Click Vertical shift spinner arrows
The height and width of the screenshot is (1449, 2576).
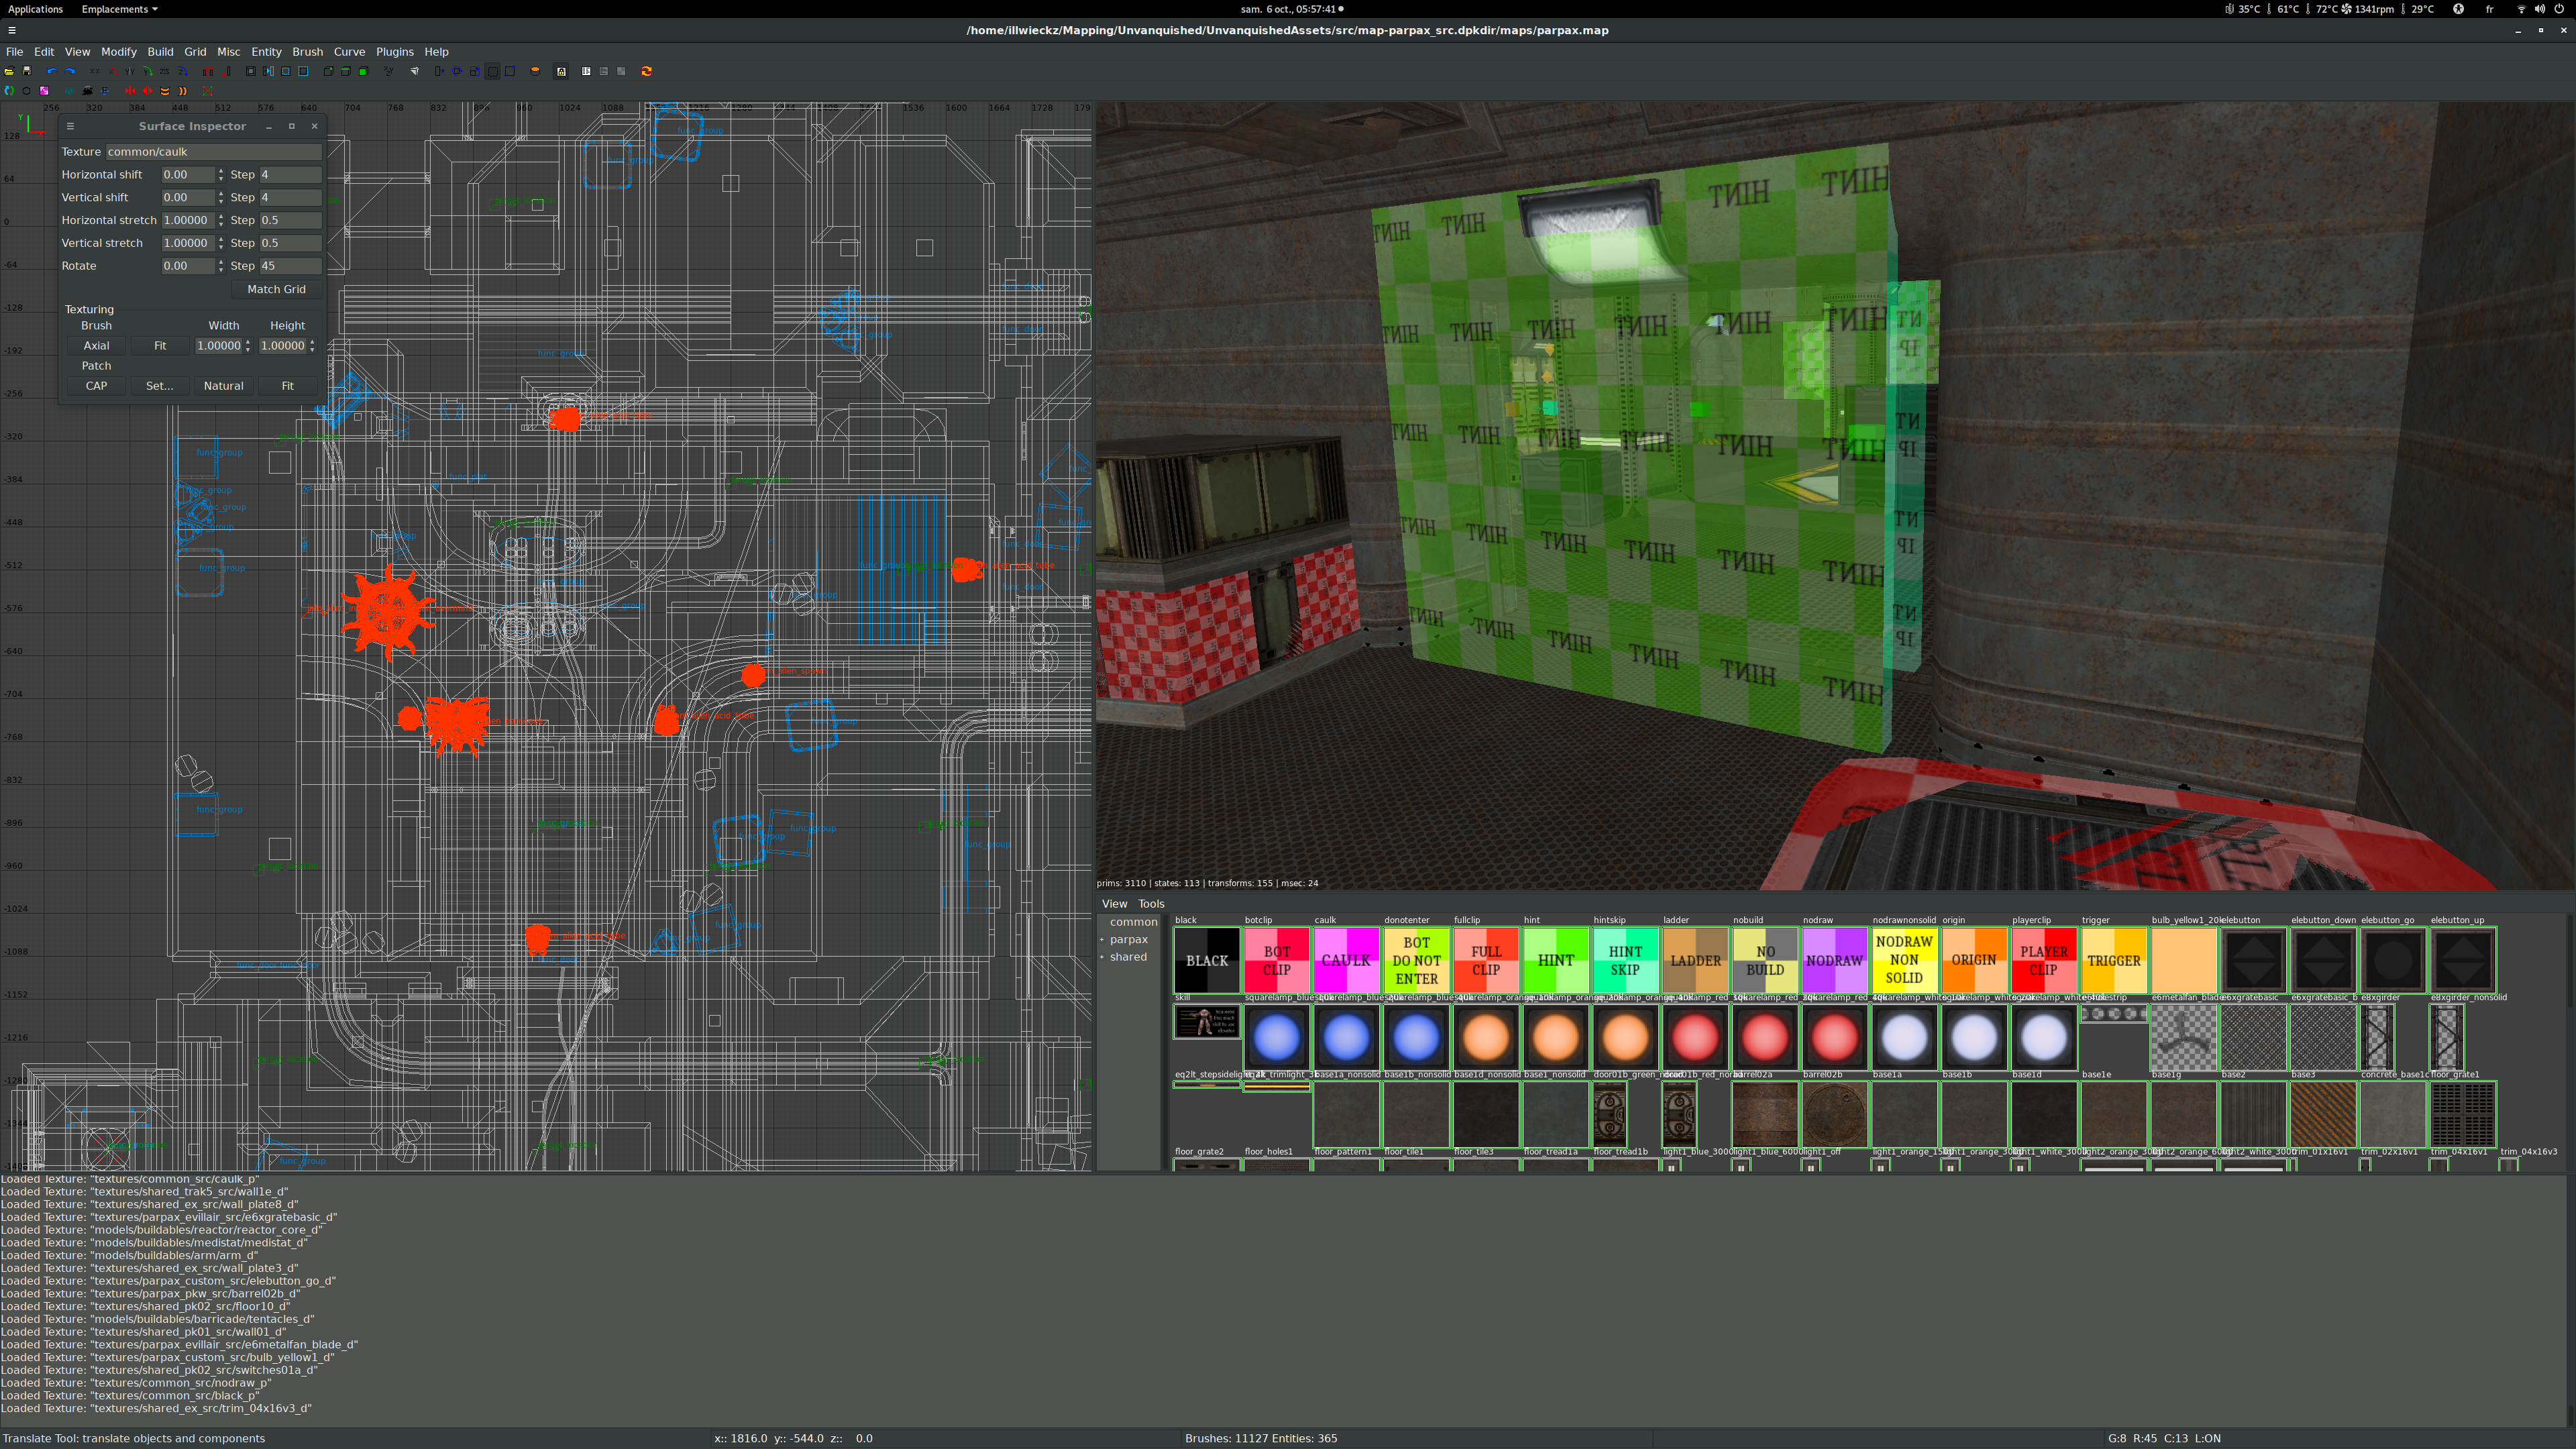tap(221, 198)
